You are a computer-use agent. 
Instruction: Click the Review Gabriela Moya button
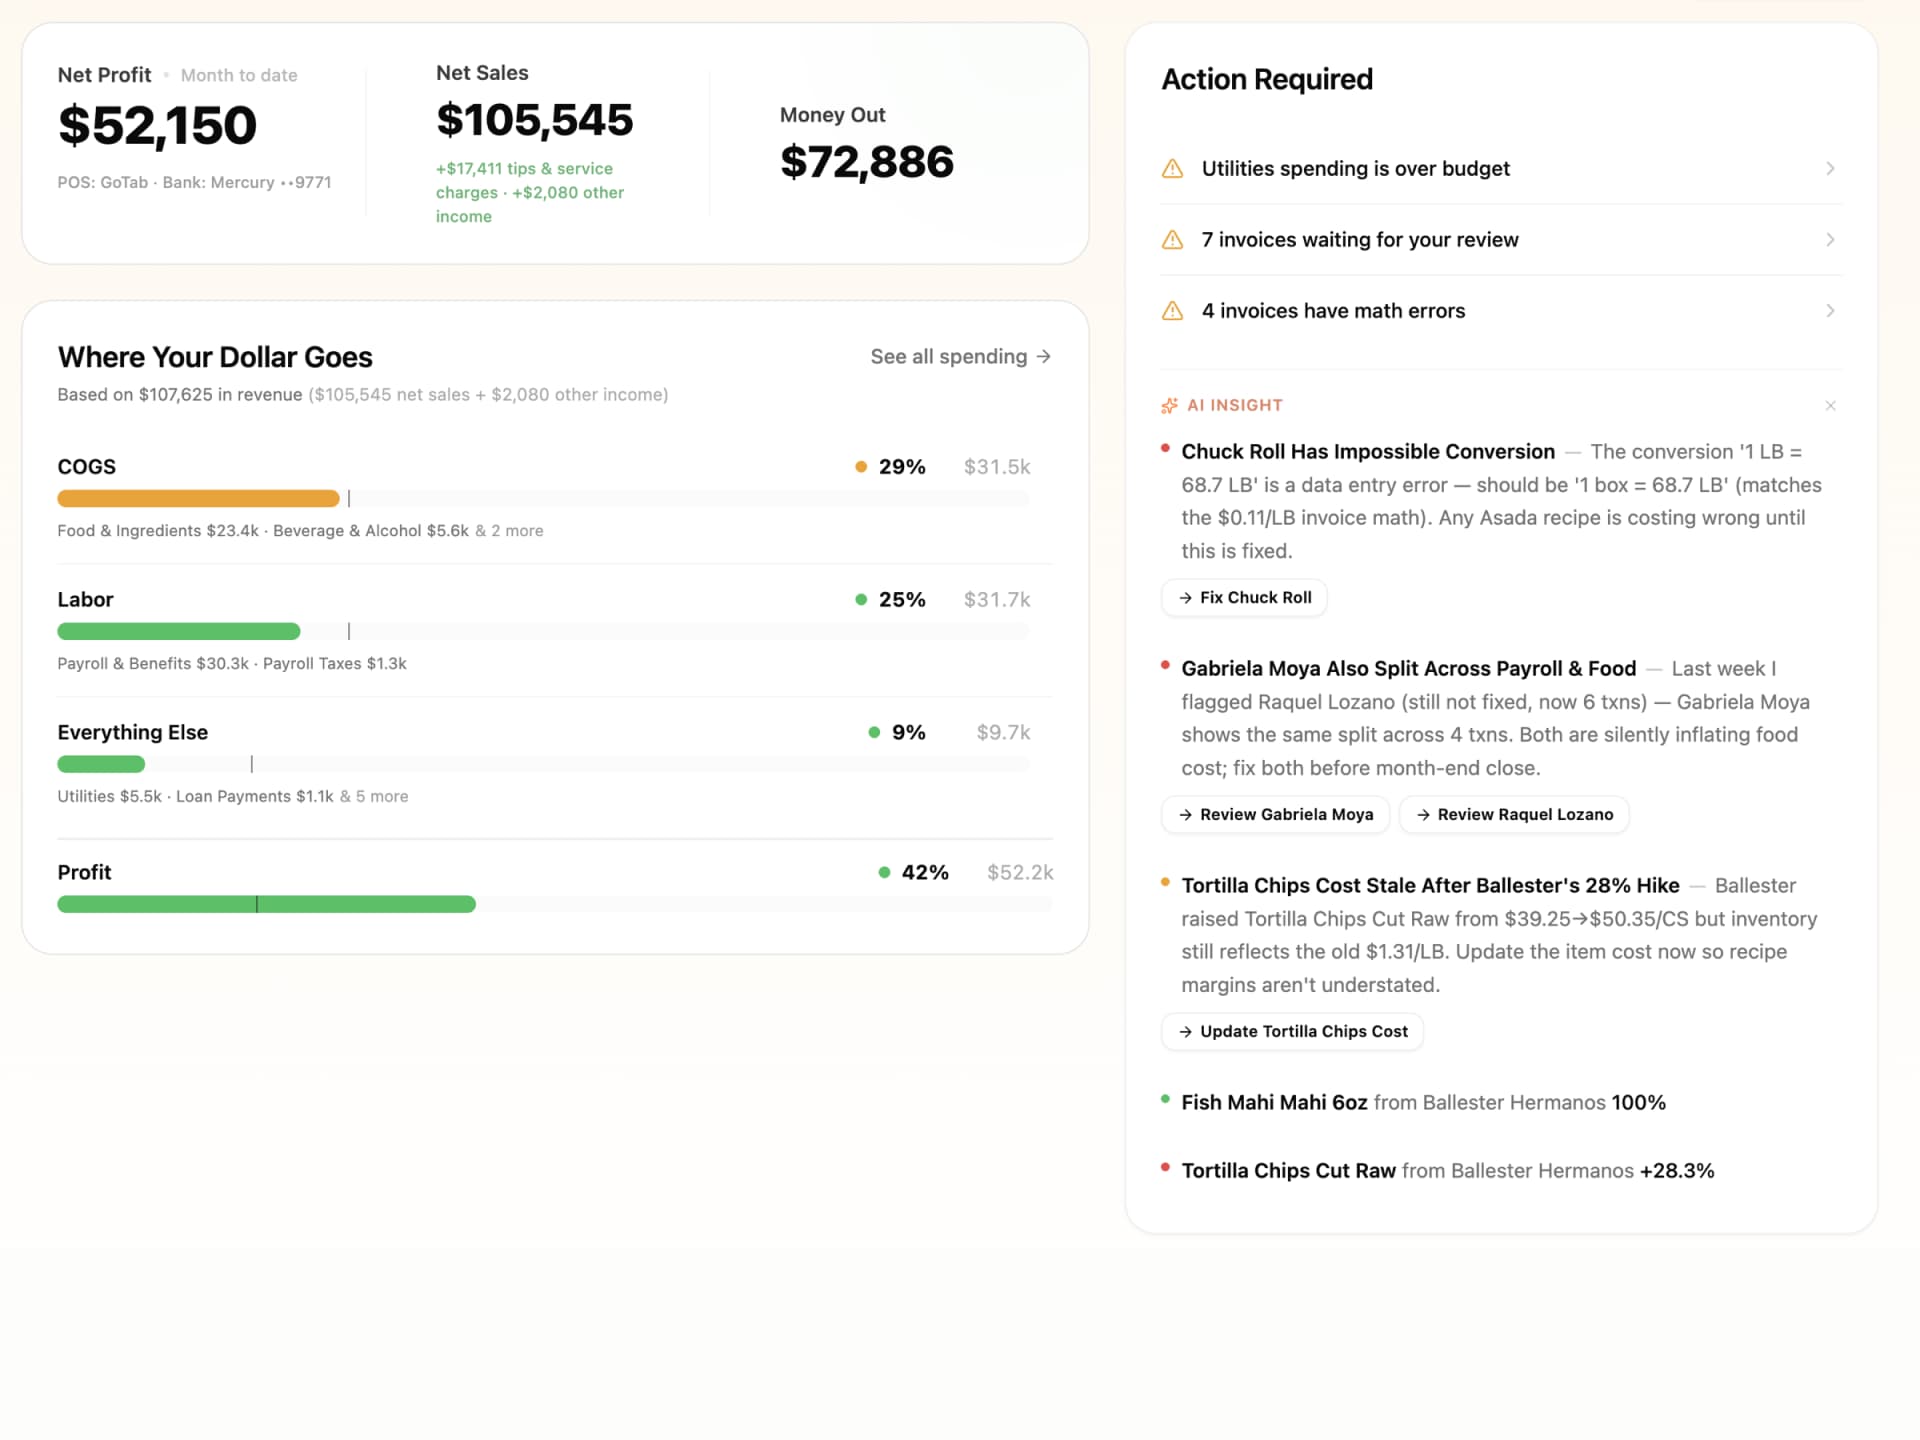(x=1275, y=814)
